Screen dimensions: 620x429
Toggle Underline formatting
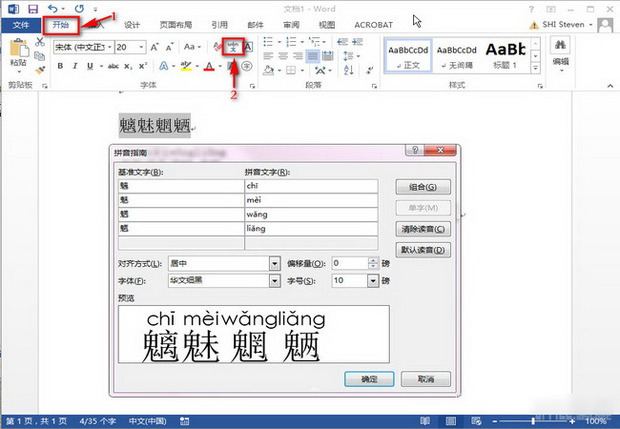(x=90, y=66)
